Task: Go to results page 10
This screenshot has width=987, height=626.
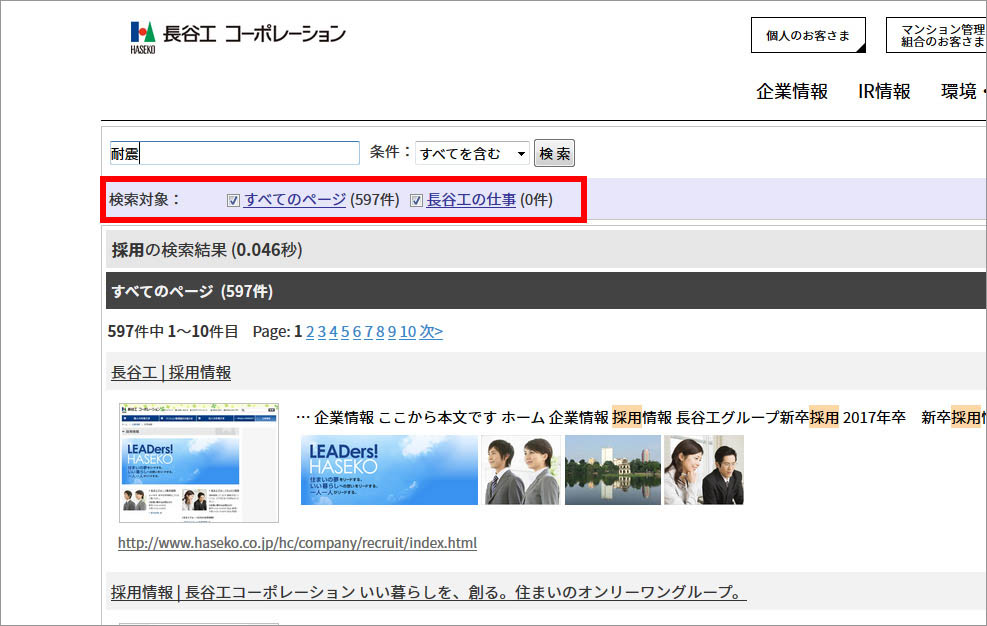Action: click(x=408, y=331)
